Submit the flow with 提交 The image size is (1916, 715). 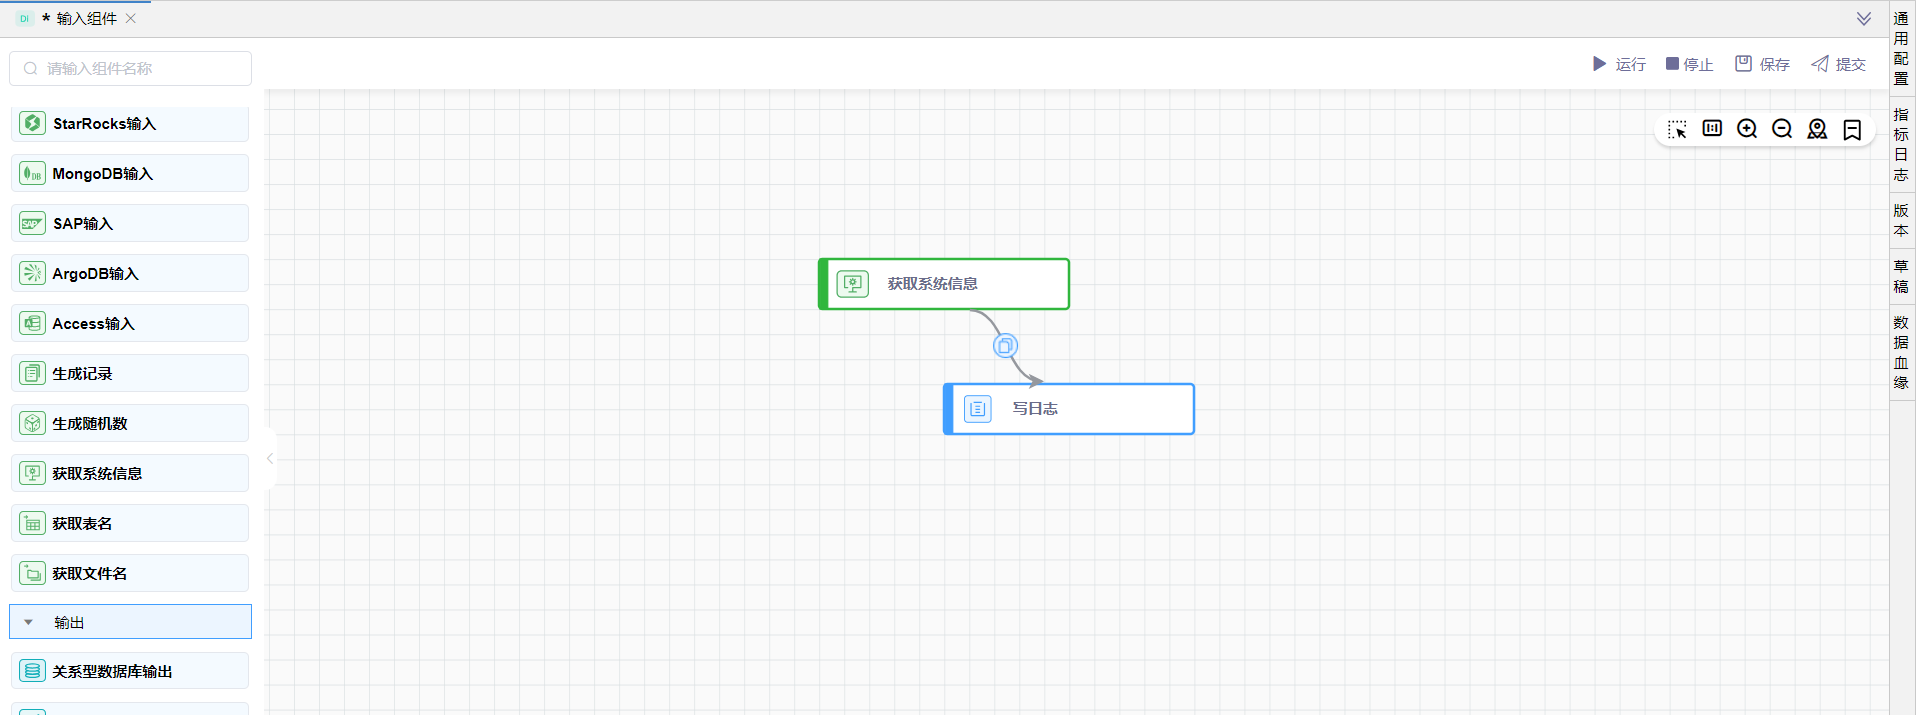click(1839, 64)
